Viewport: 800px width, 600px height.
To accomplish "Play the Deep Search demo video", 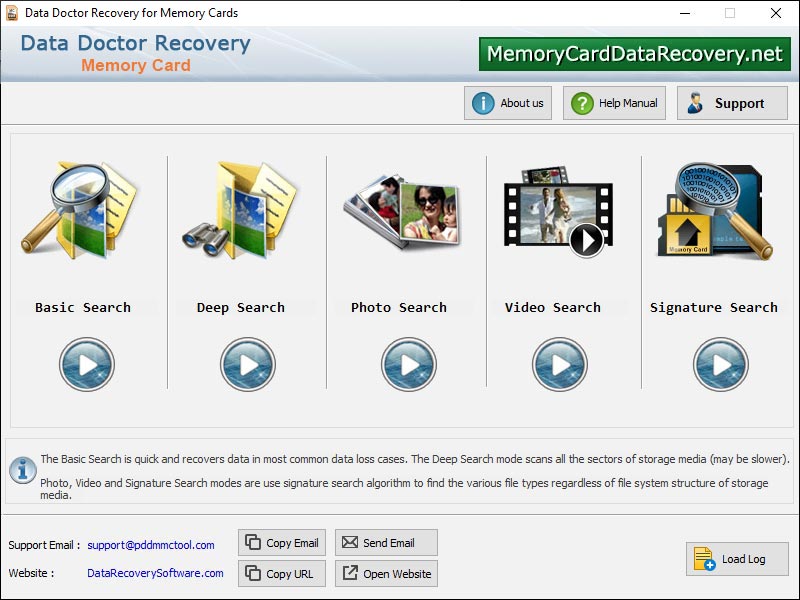I will coord(246,364).
